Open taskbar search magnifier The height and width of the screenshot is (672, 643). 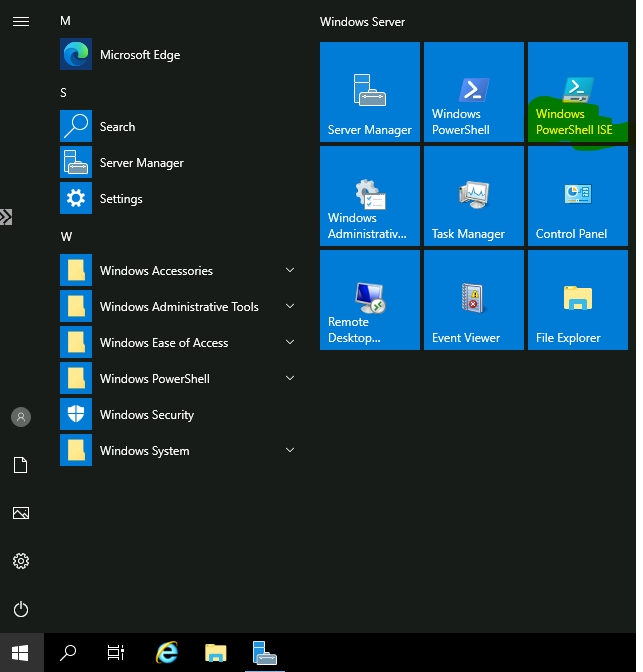pyautogui.click(x=68, y=653)
